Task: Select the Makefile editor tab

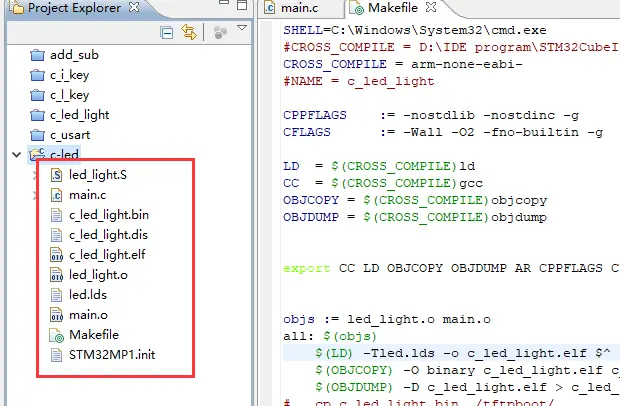Action: click(x=393, y=8)
